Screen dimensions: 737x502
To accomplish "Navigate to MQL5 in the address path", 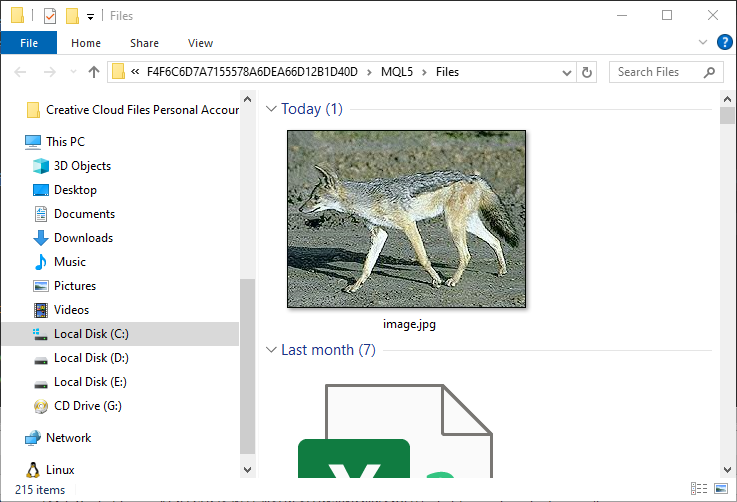I will [396, 72].
